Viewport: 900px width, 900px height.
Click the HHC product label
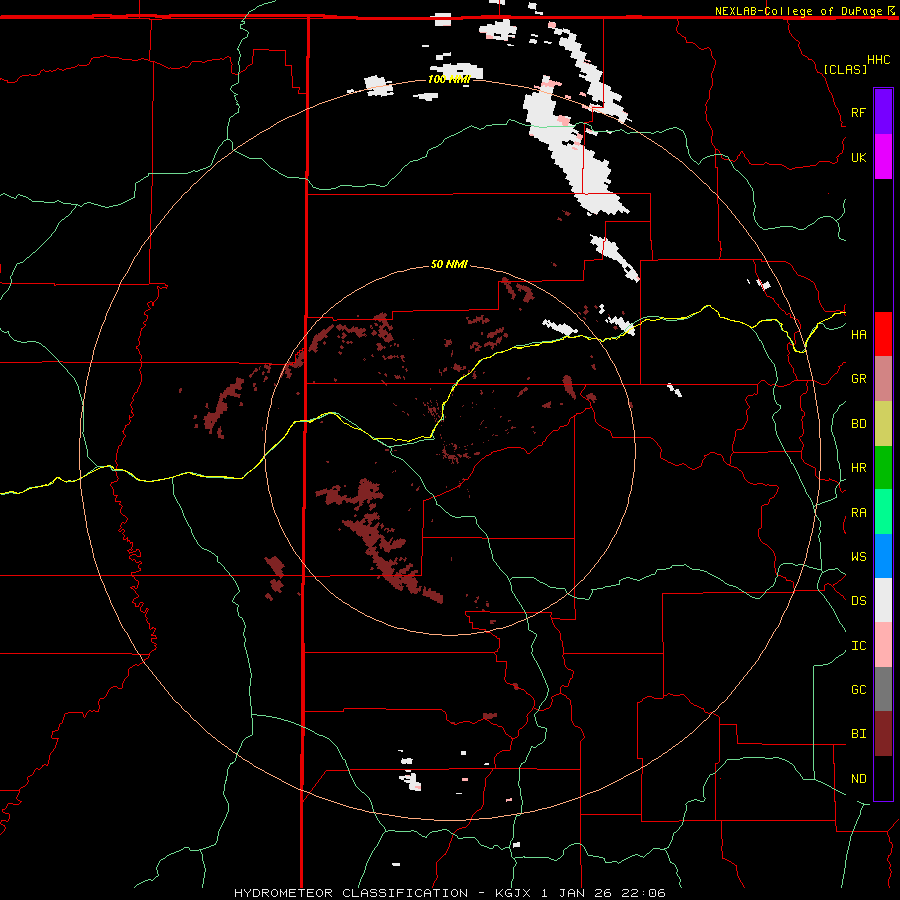[x=878, y=60]
